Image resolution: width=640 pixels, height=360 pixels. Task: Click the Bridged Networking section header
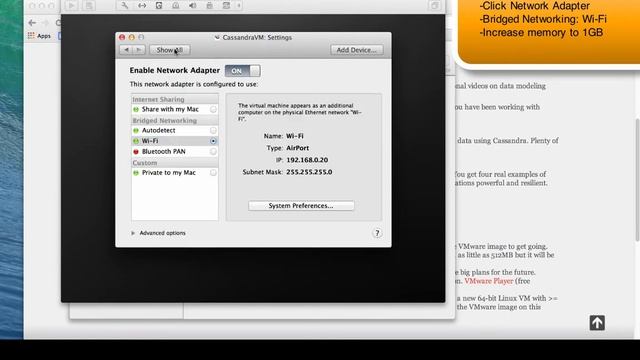[164, 121]
